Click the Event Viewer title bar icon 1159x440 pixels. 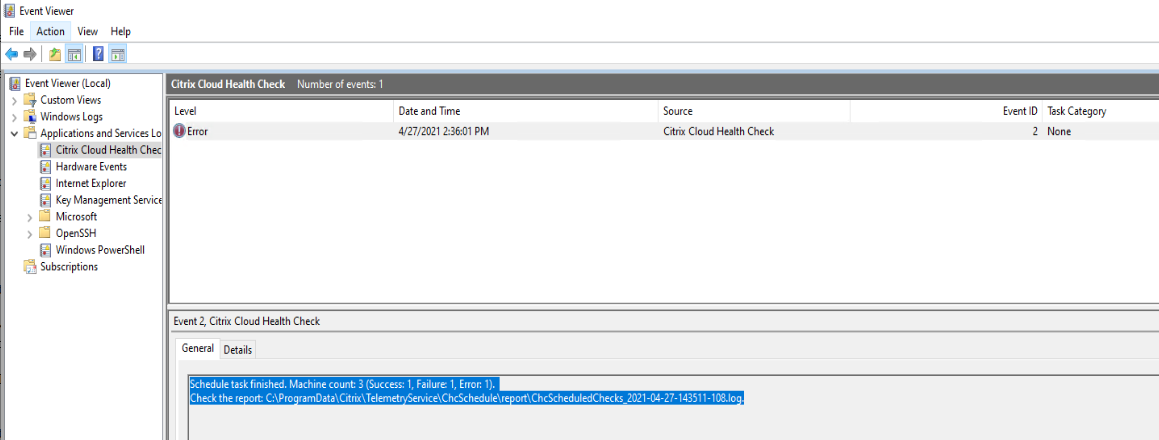coord(10,11)
